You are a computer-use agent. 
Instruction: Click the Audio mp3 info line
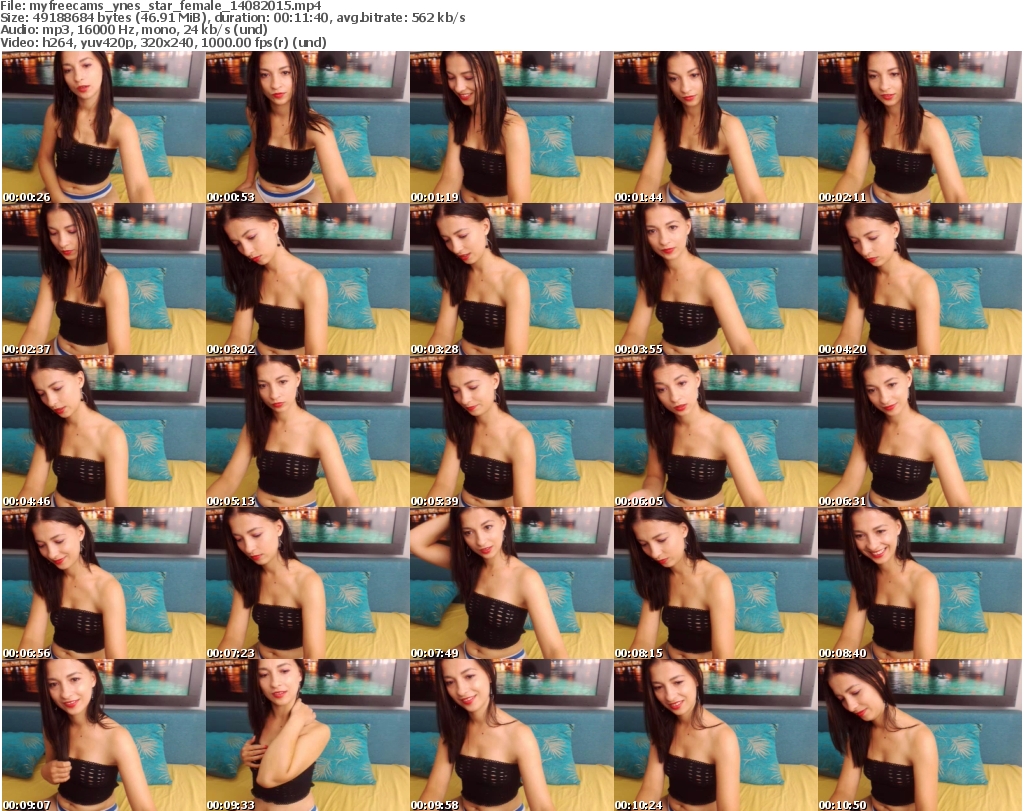tap(134, 30)
